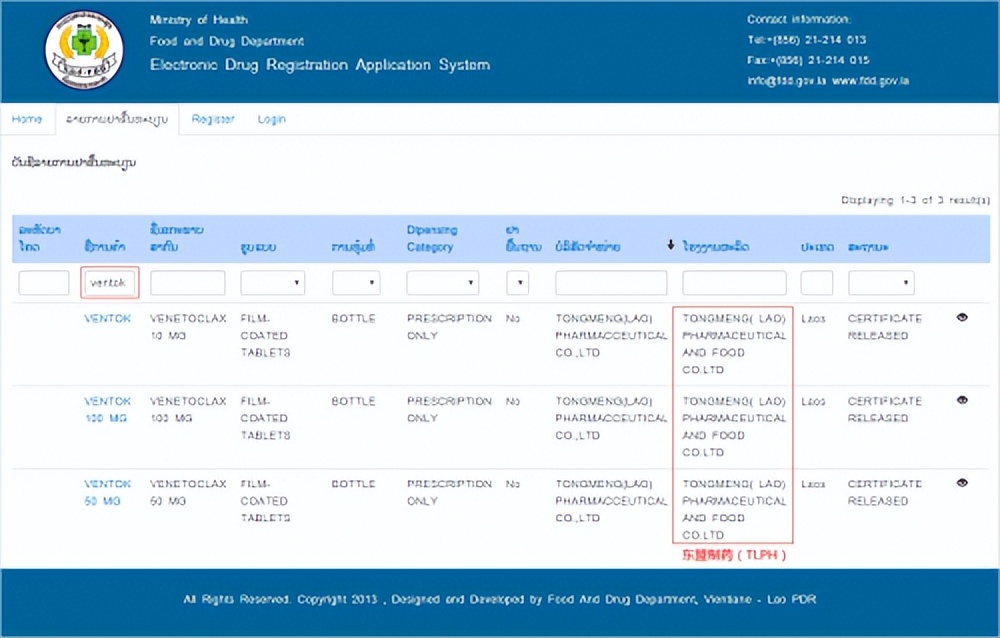Screen dimensions: 1000x638
Task: Click brand name filter field containing ventok
Action: pos(110,283)
